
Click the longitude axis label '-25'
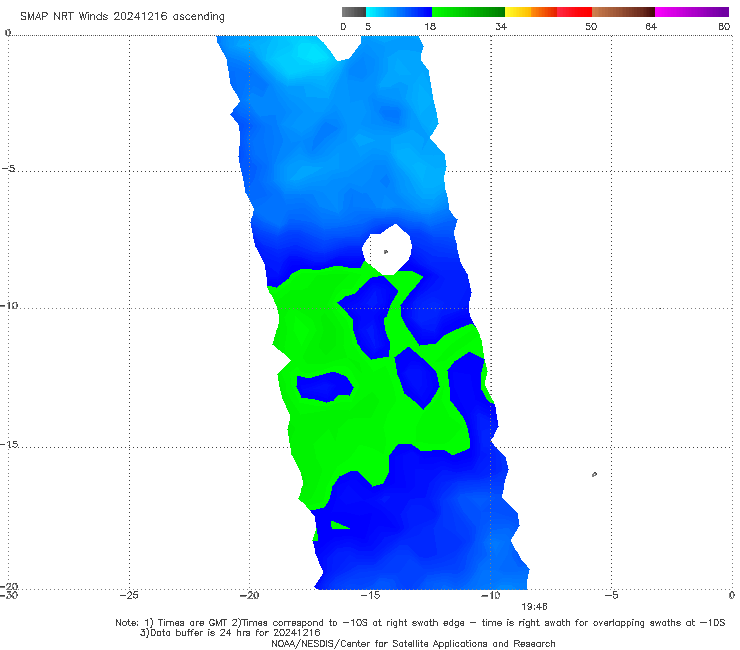tap(128, 595)
